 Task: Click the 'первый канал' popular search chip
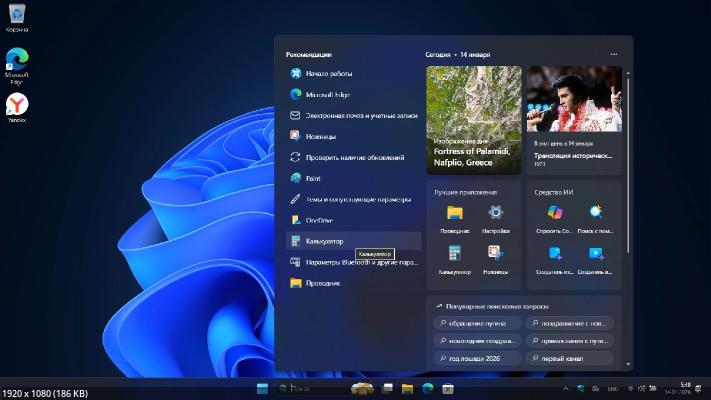point(569,358)
